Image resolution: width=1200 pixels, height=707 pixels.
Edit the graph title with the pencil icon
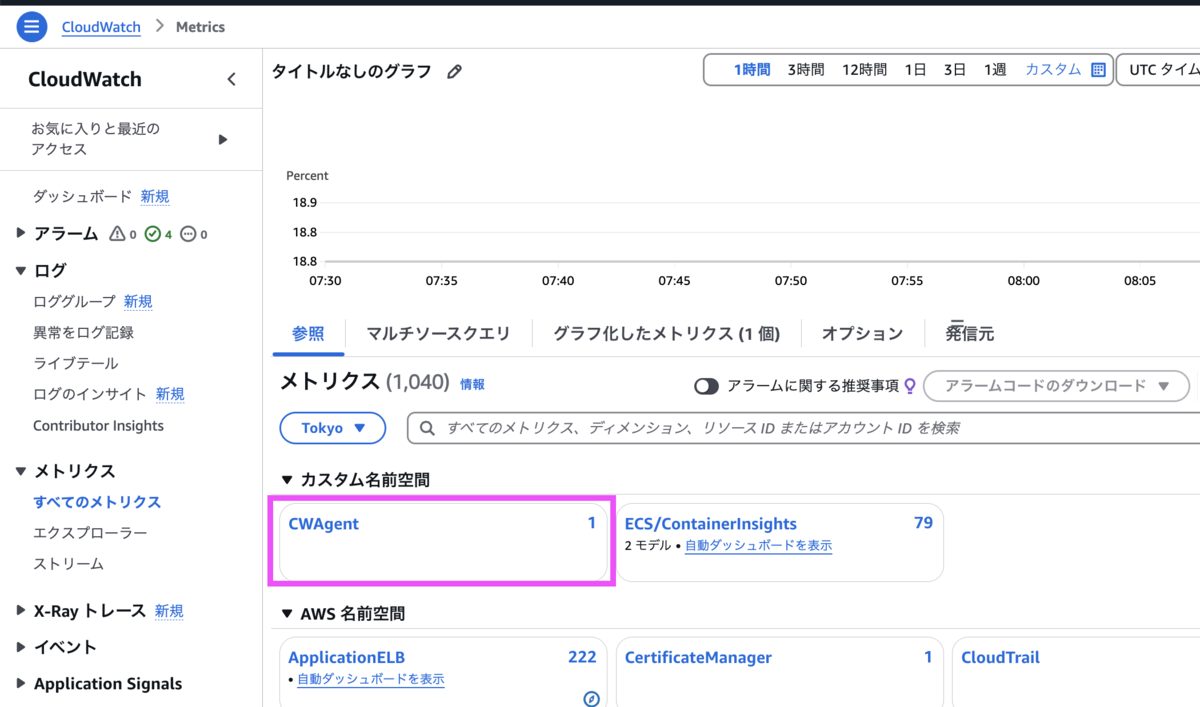[x=454, y=71]
